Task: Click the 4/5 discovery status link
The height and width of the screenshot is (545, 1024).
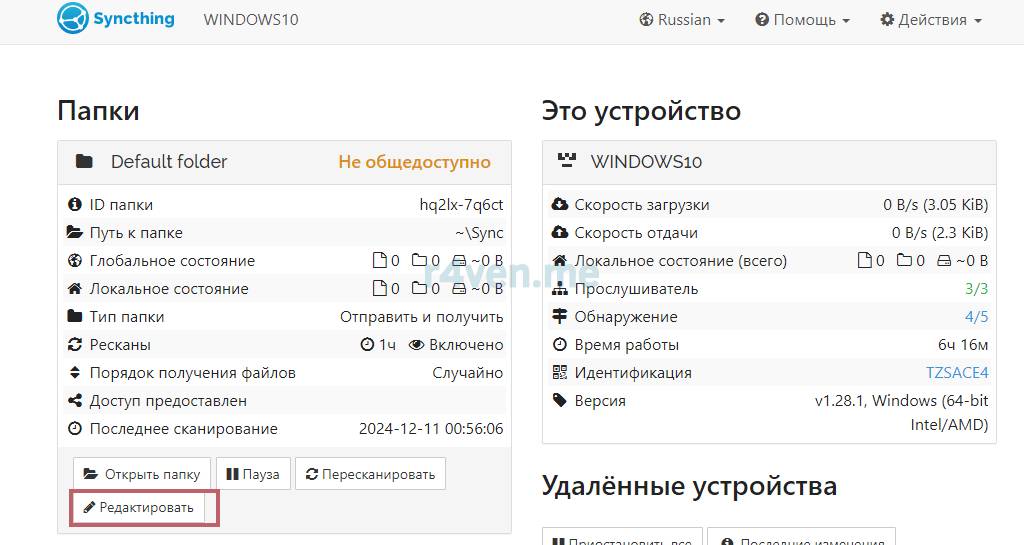Action: pos(976,317)
